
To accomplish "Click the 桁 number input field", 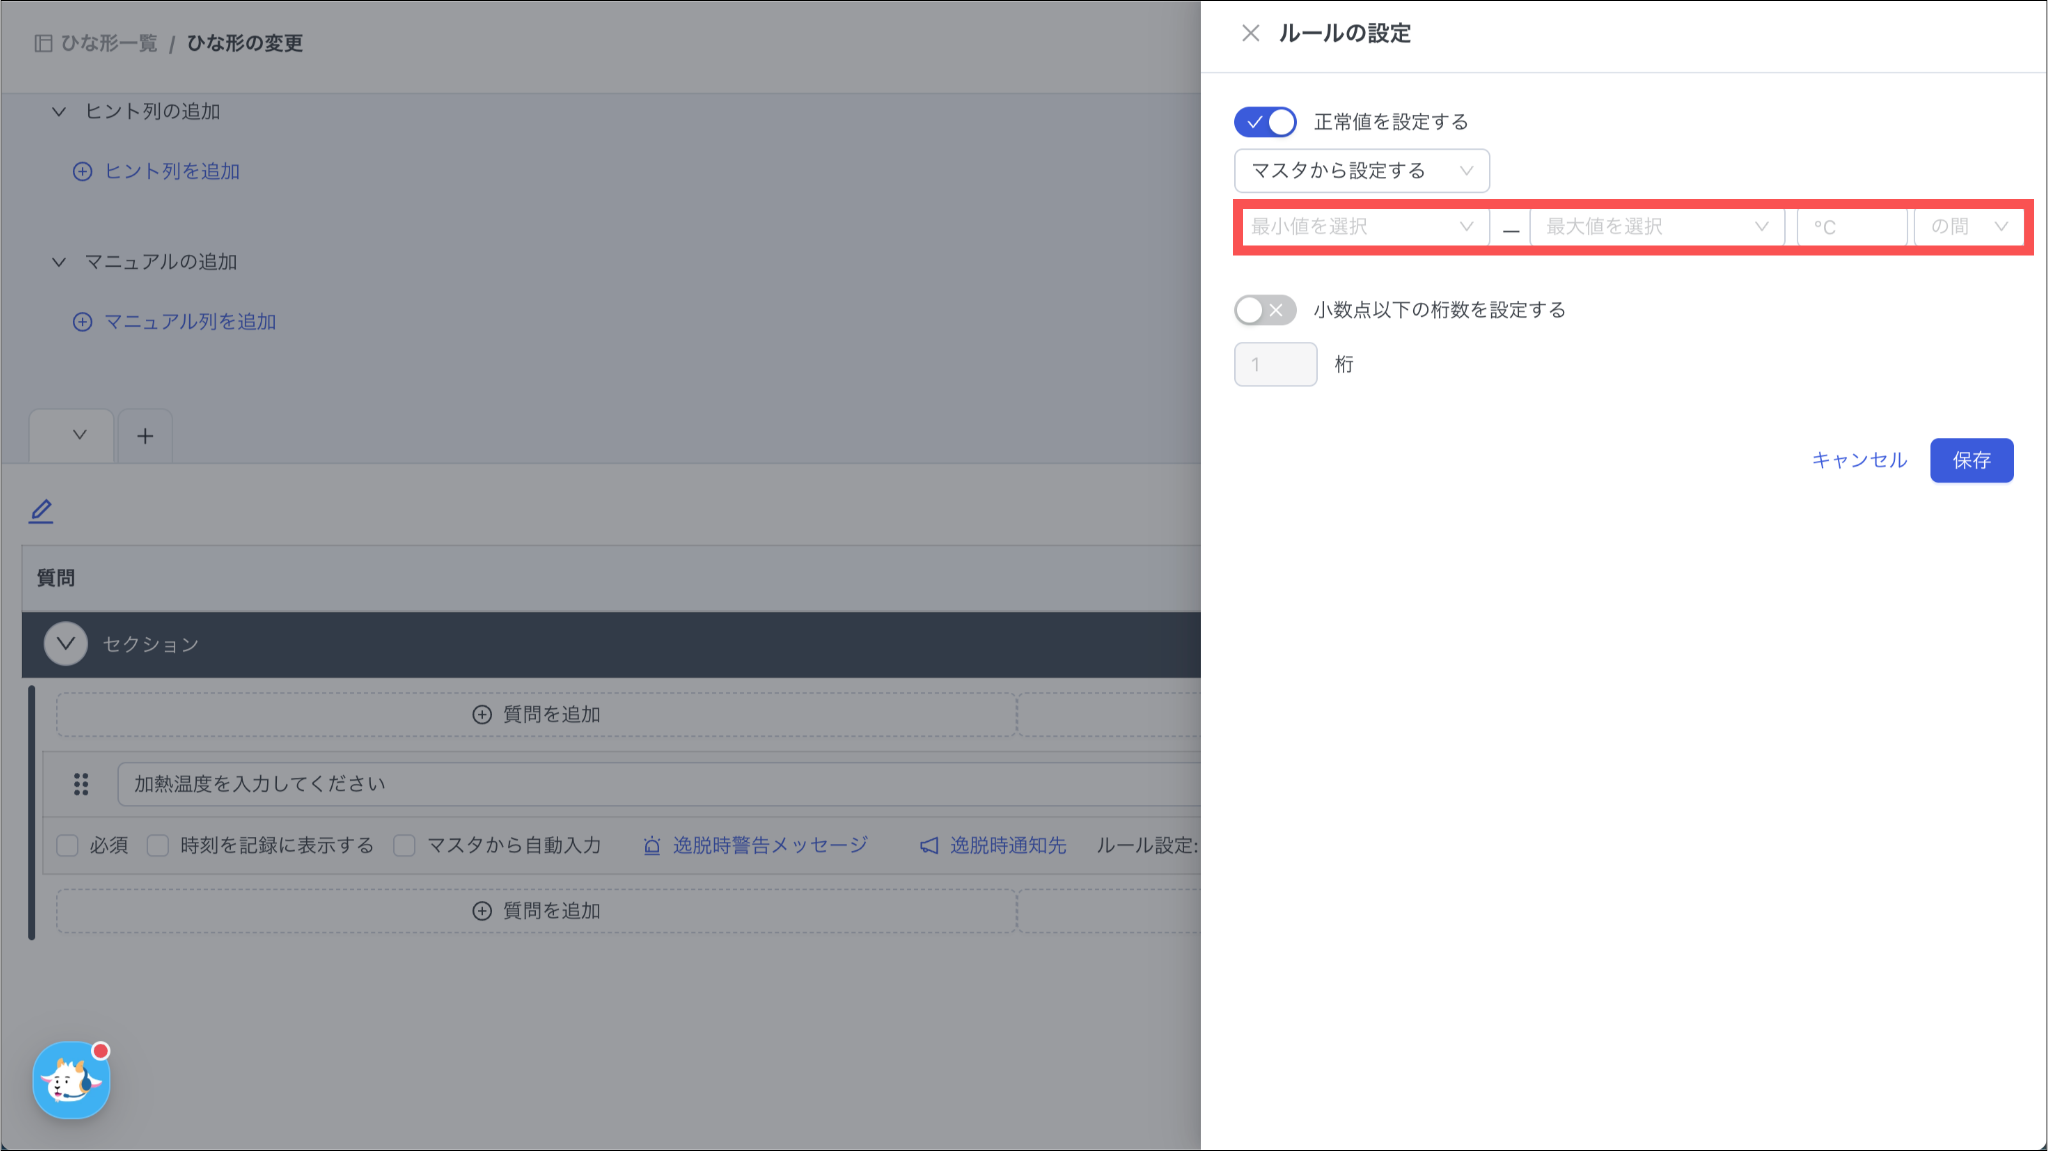I will pos(1275,364).
